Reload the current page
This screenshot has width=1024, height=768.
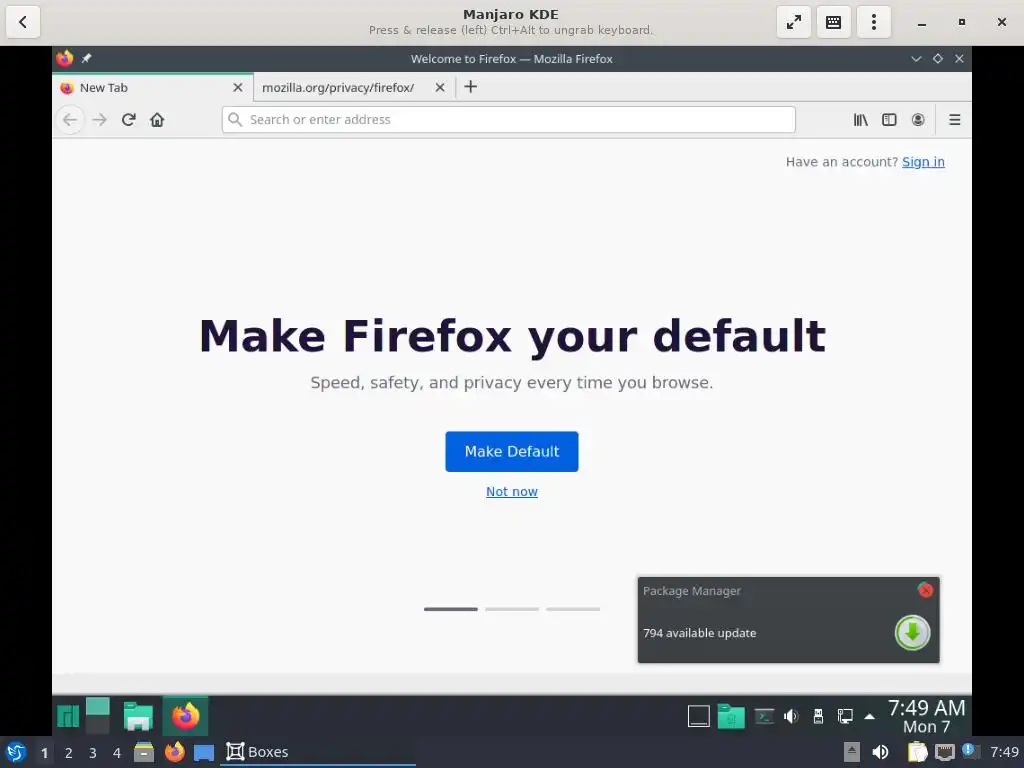129,120
